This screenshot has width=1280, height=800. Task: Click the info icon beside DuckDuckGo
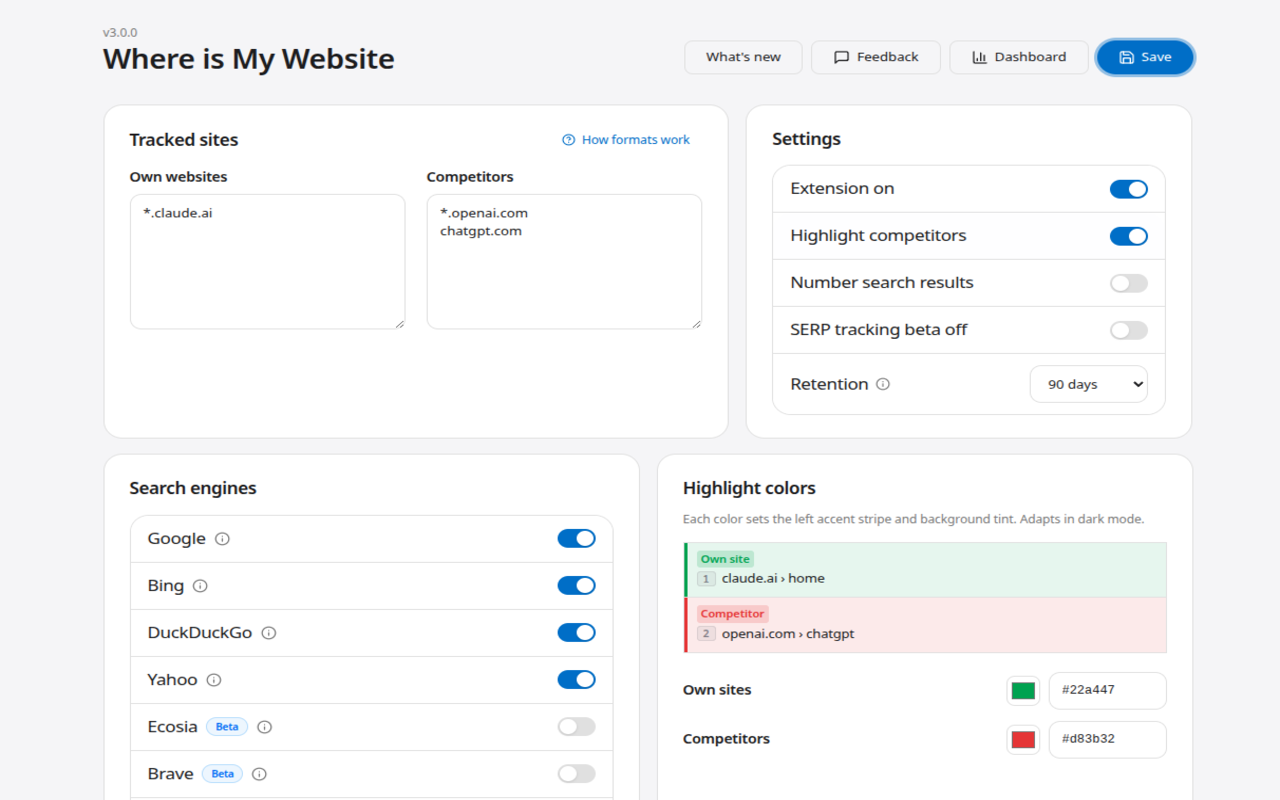(x=269, y=633)
